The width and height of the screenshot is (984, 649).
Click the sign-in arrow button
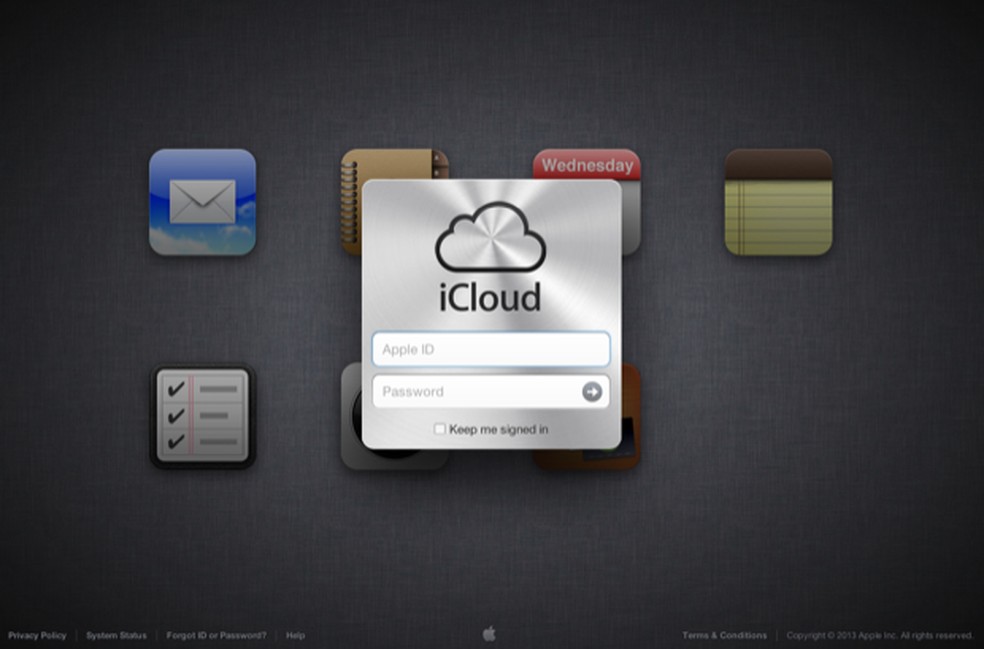(x=593, y=391)
